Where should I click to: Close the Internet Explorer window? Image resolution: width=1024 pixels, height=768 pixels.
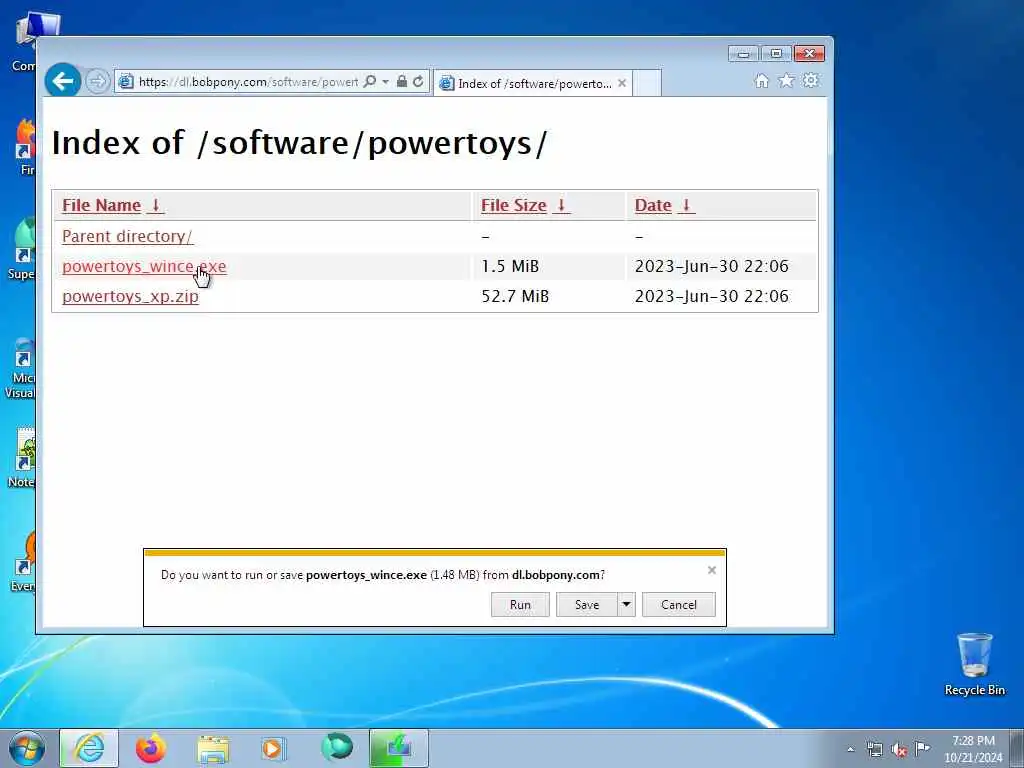click(x=809, y=54)
